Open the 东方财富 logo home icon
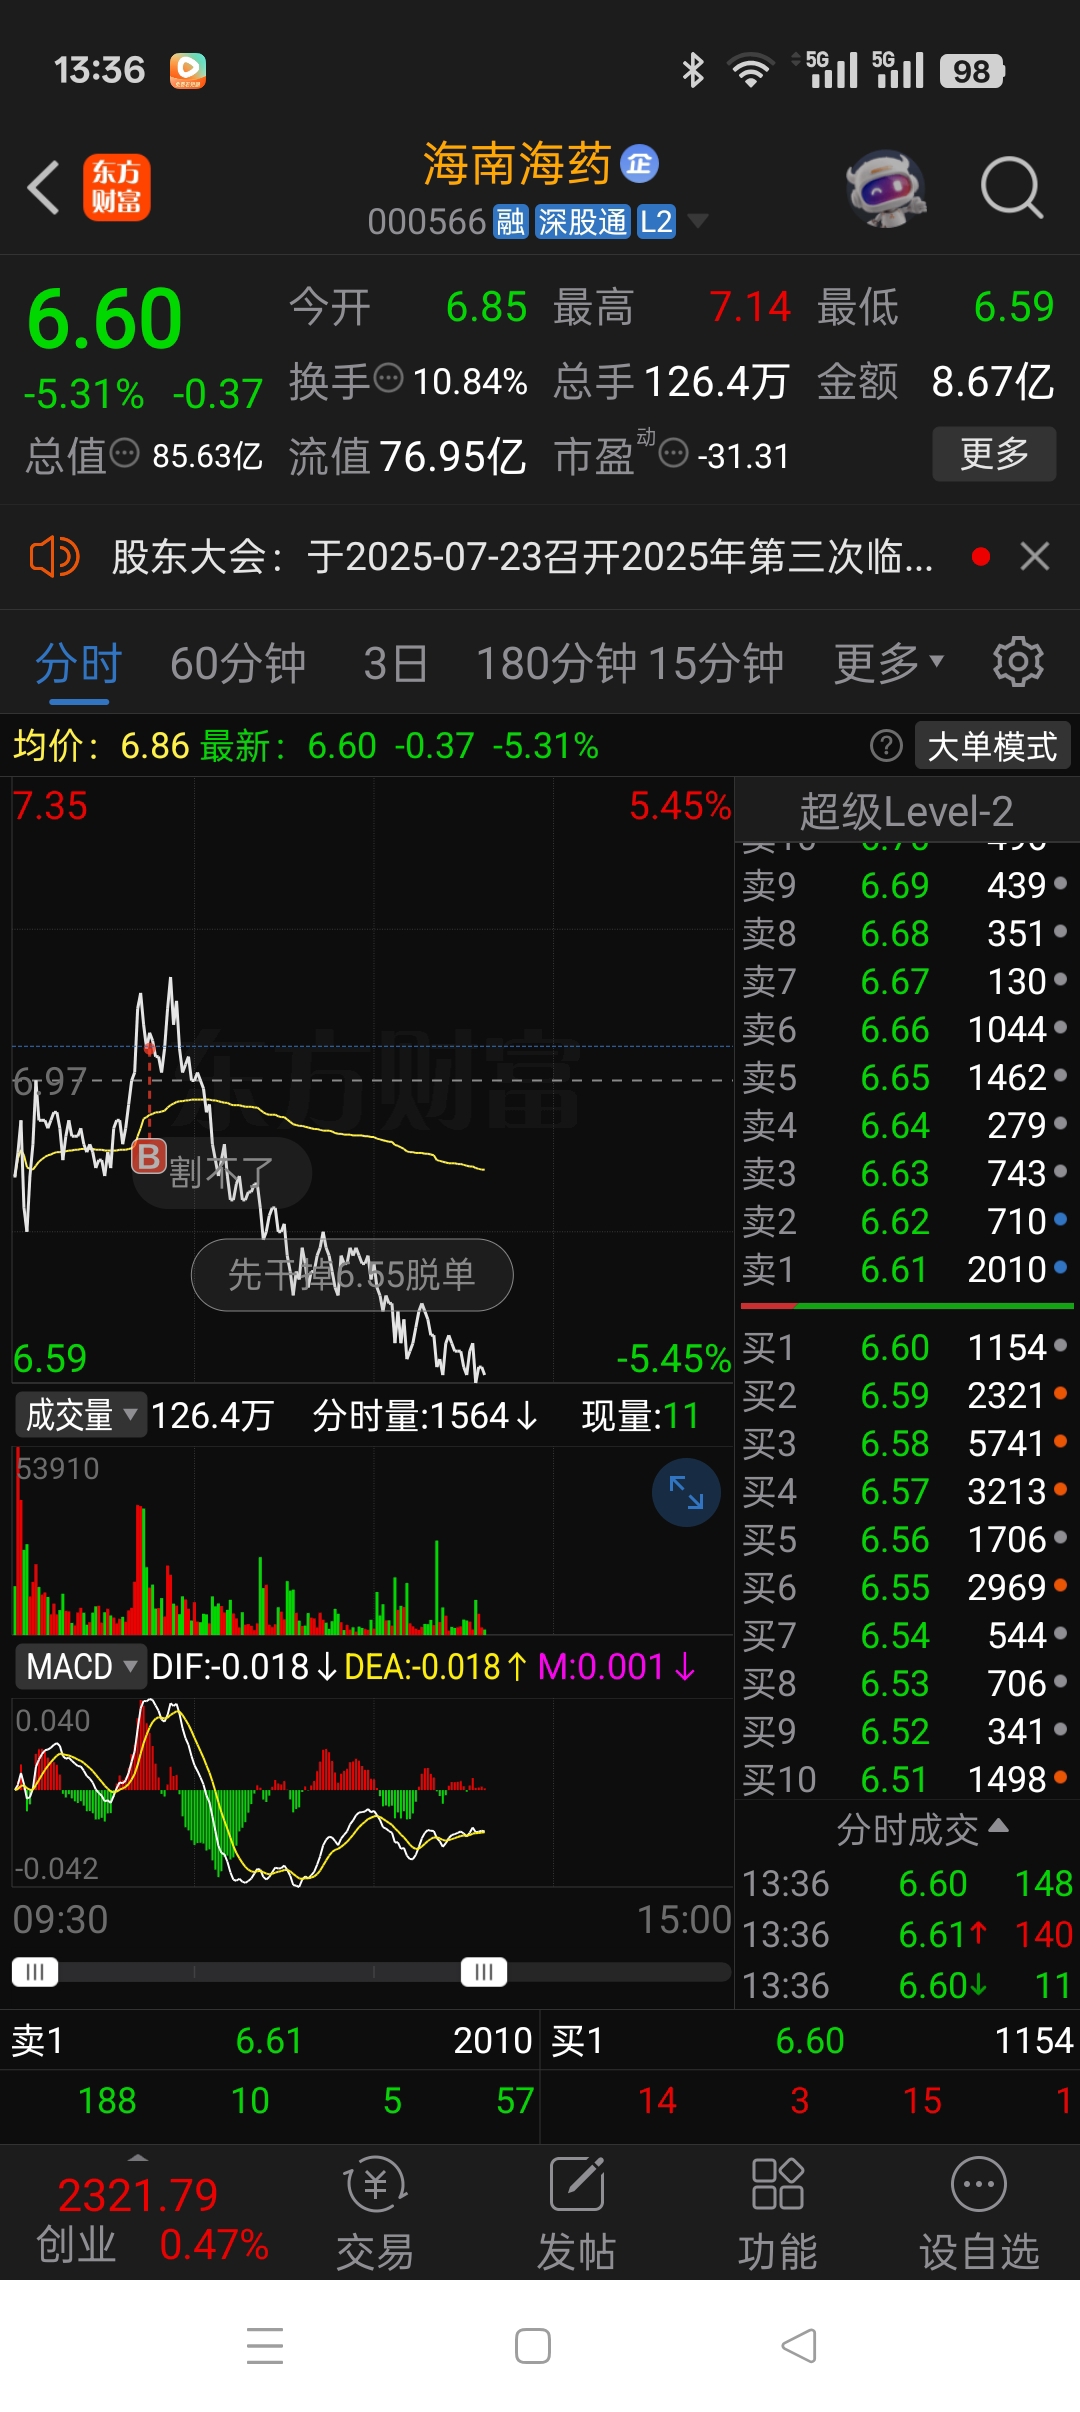1080x2412 pixels. click(116, 187)
